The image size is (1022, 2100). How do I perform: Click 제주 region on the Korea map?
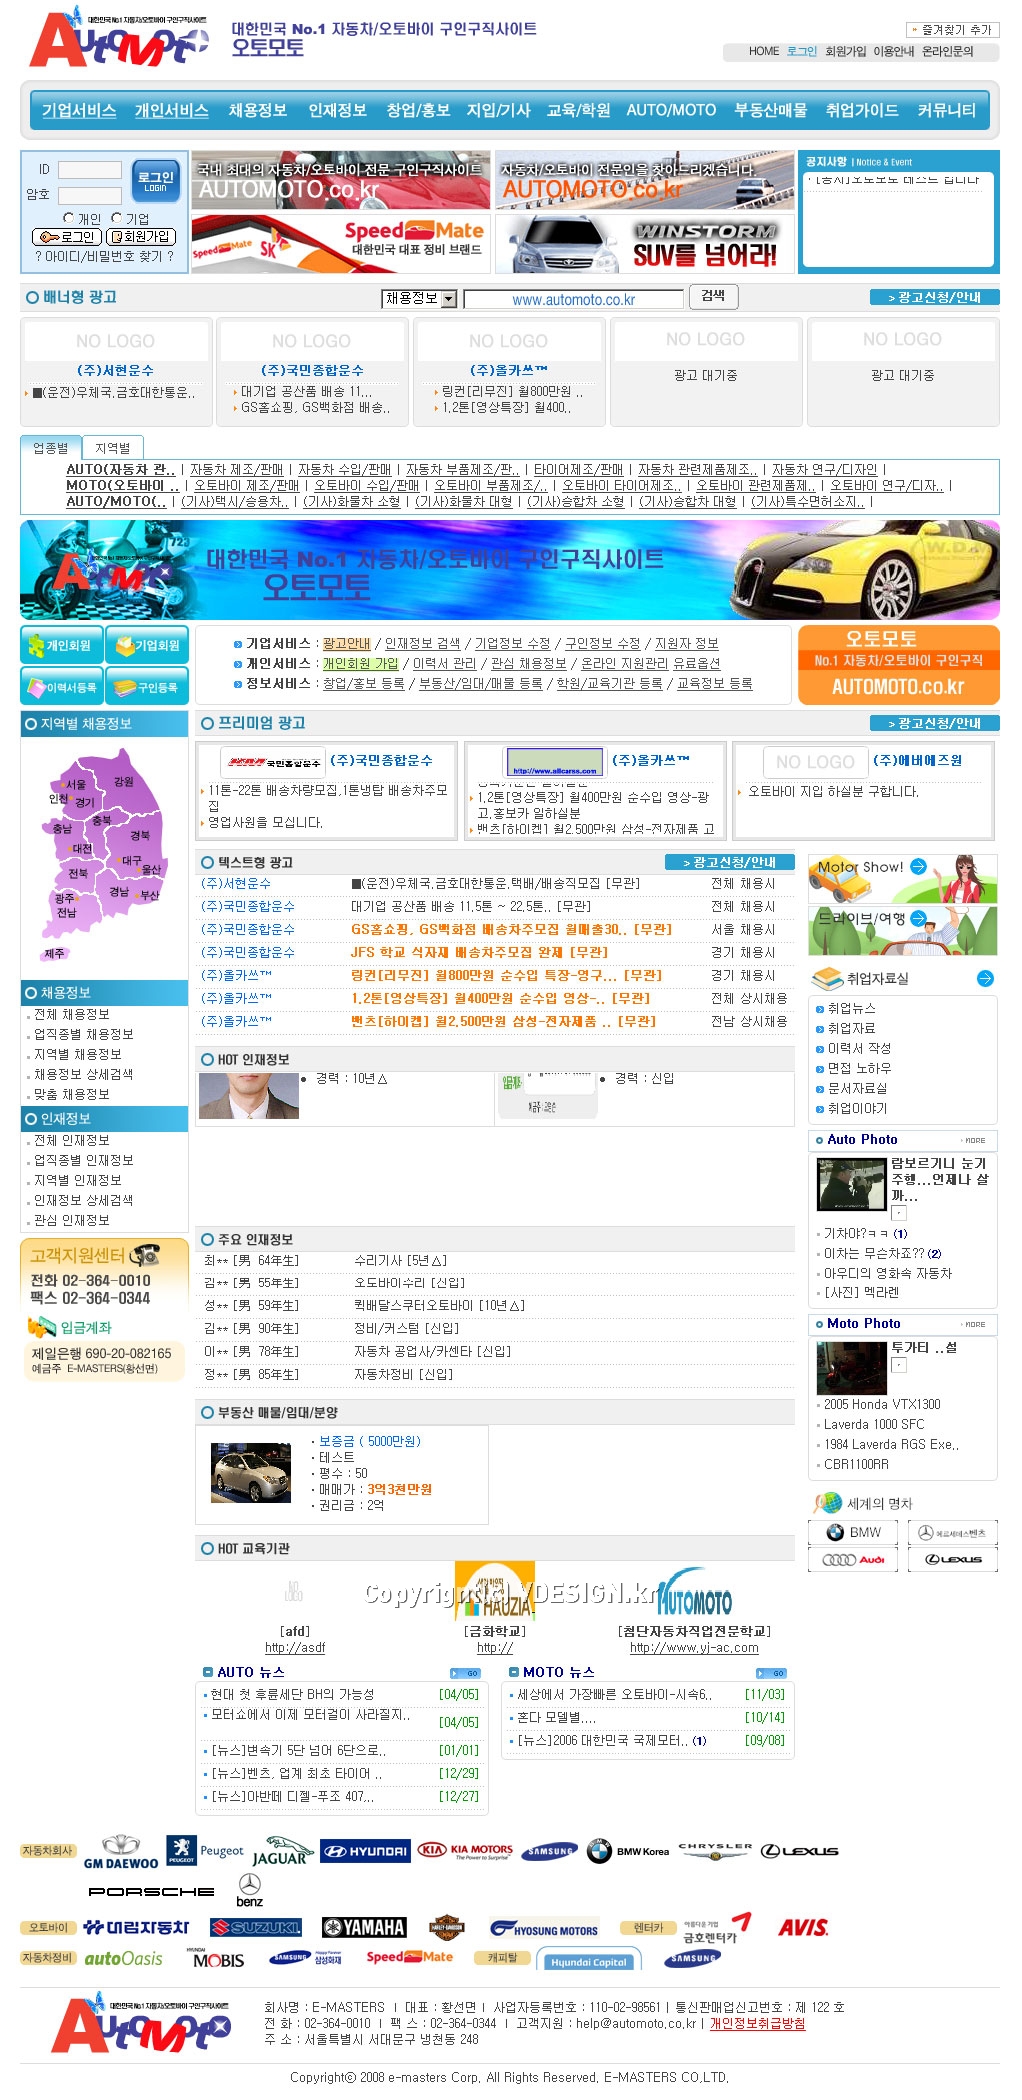(x=54, y=953)
